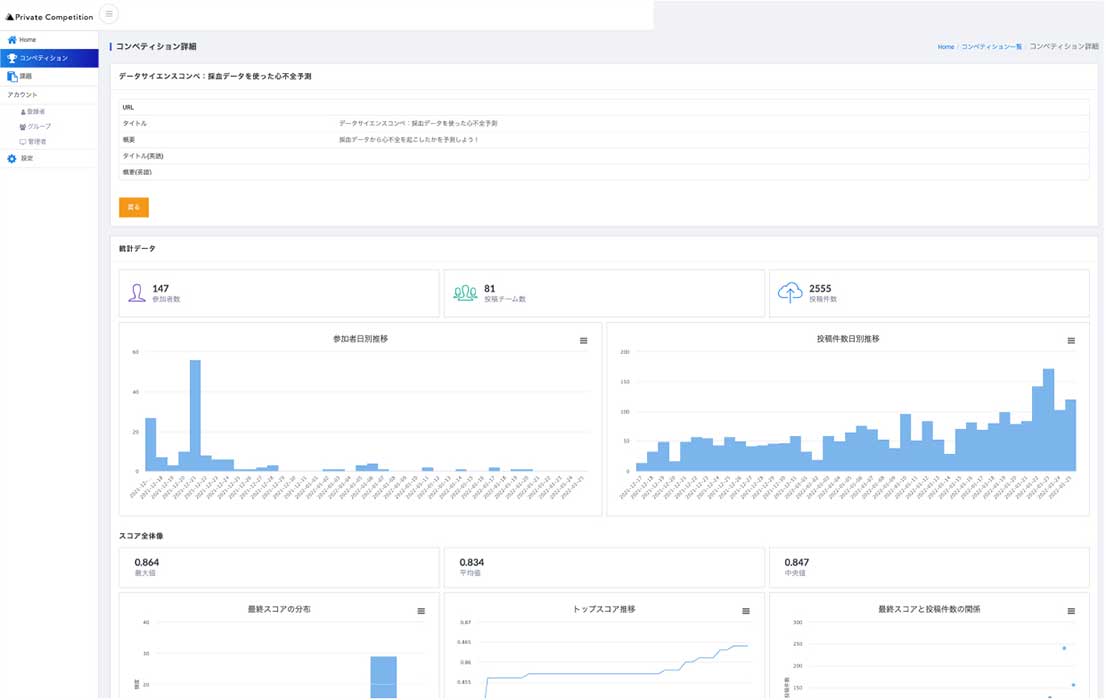Open the 最終スコアの分布 chart menu

tap(421, 611)
